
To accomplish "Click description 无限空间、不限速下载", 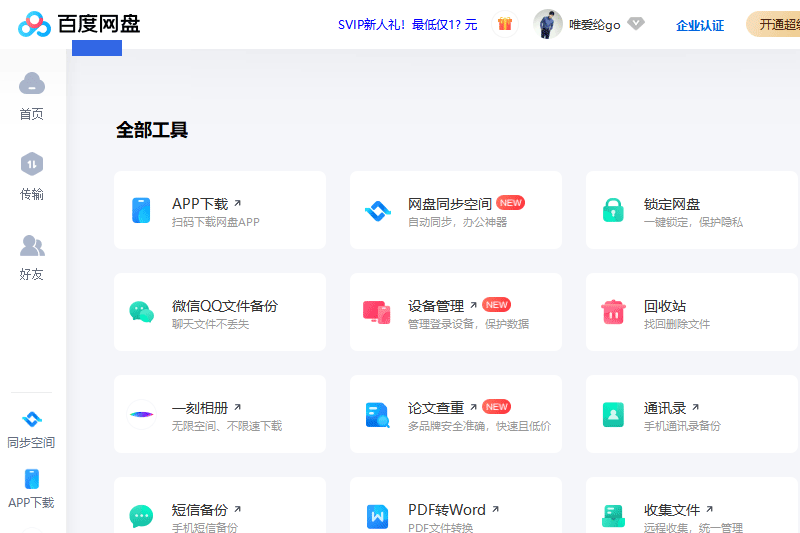I will pos(227,426).
